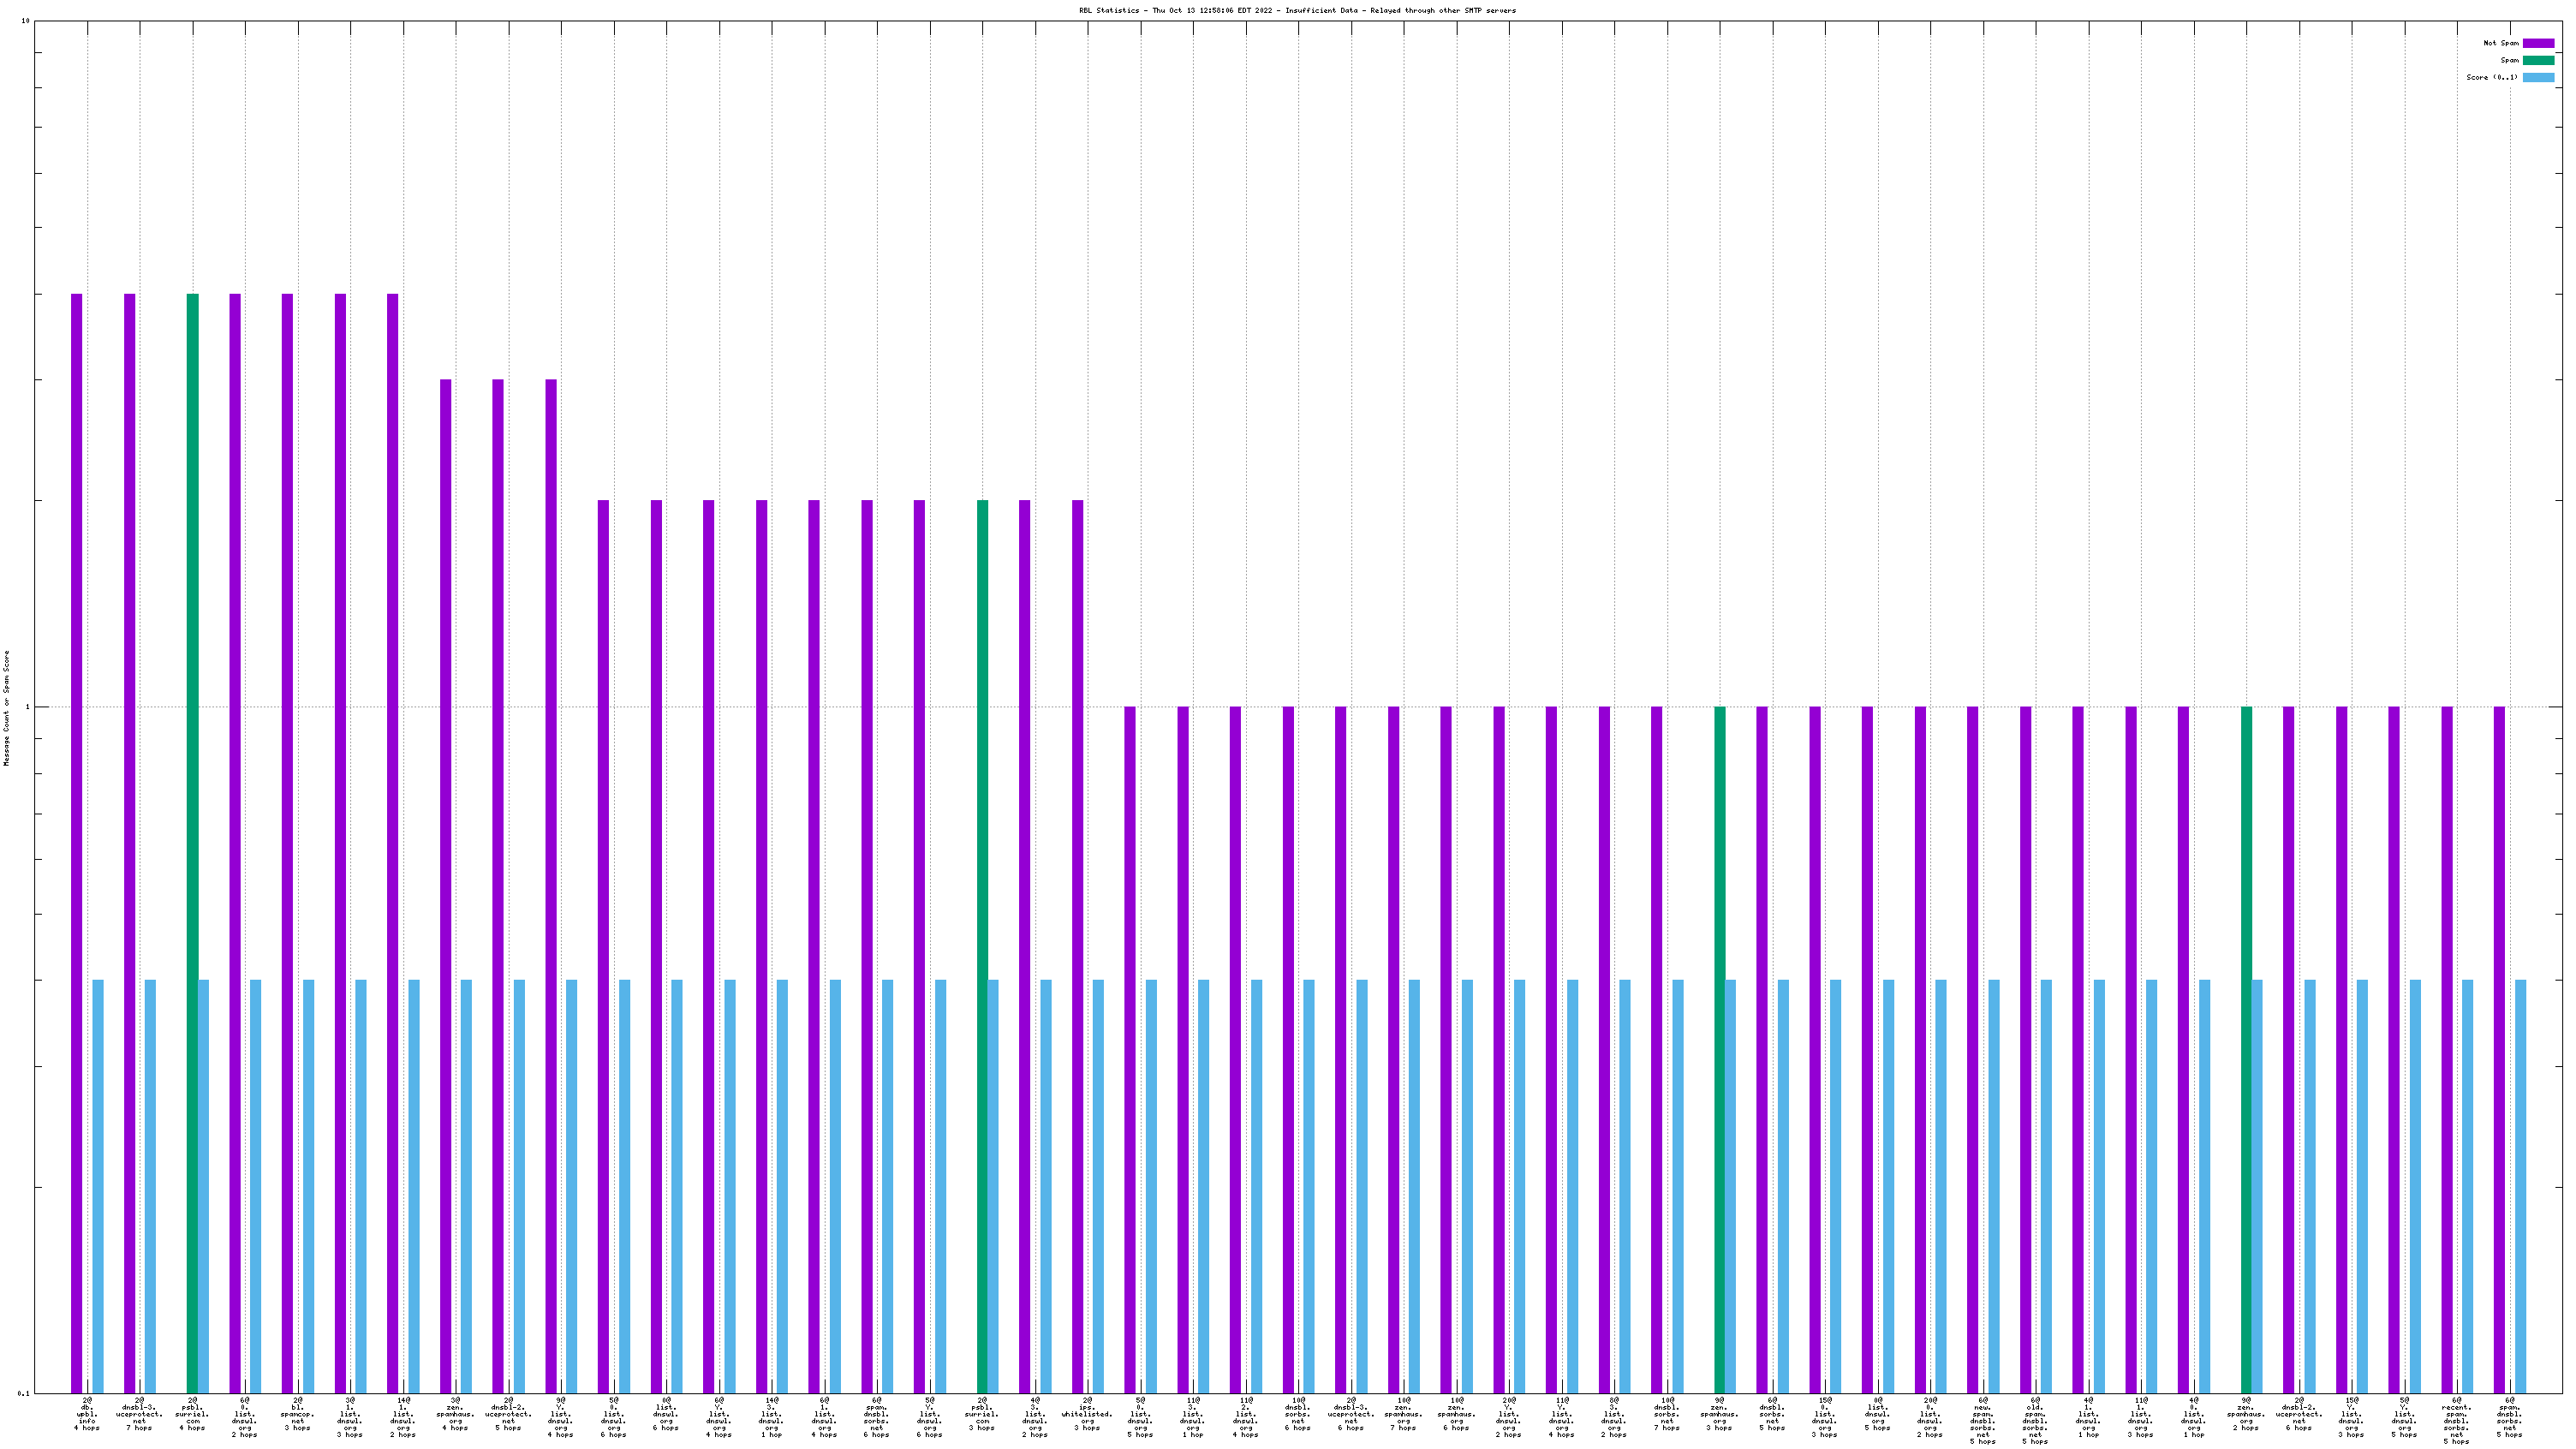The height and width of the screenshot is (1449, 2576).
Task: Click the 'Score (0..1)' legend label text
Action: [x=2491, y=77]
